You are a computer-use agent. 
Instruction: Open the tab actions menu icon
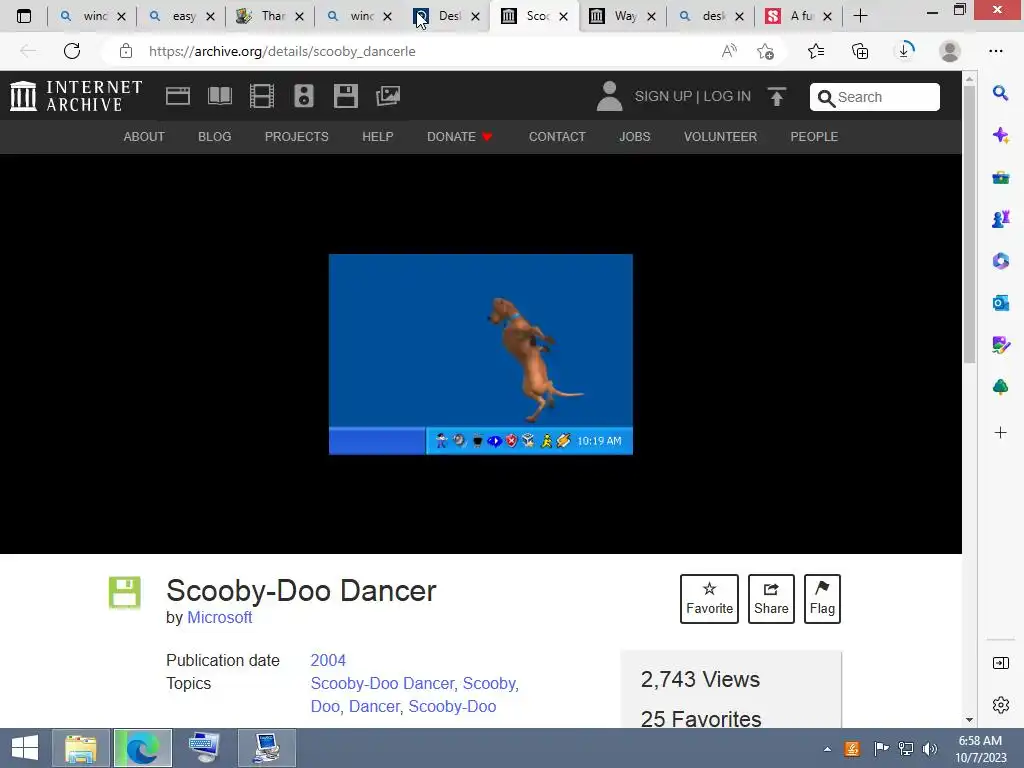coord(24,16)
